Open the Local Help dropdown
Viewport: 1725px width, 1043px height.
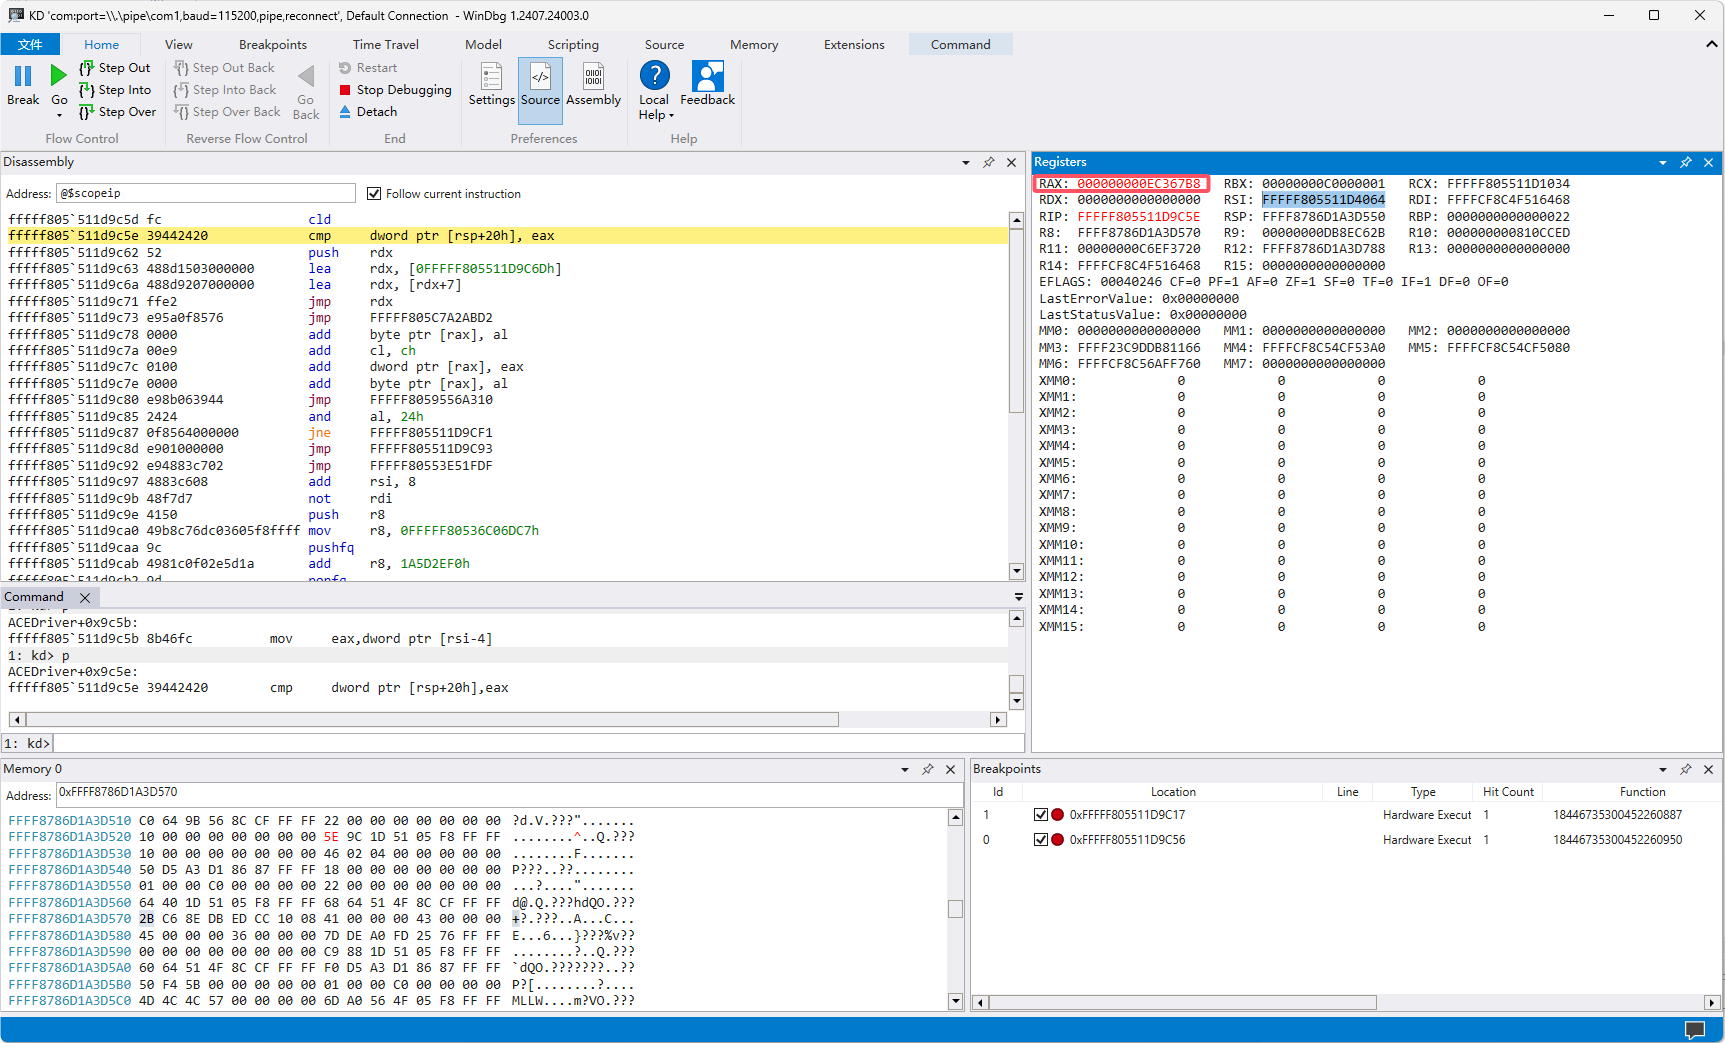tap(654, 107)
